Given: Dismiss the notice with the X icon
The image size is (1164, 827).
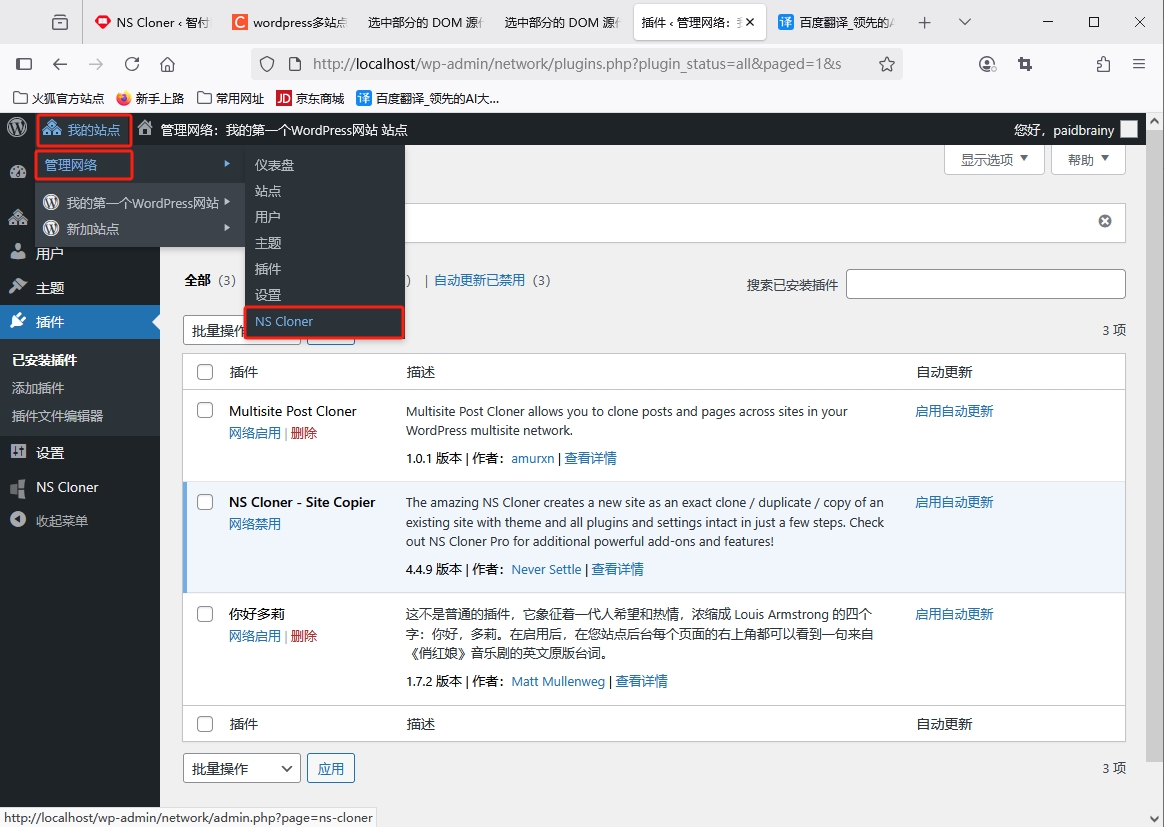Looking at the screenshot, I should click(x=1105, y=221).
